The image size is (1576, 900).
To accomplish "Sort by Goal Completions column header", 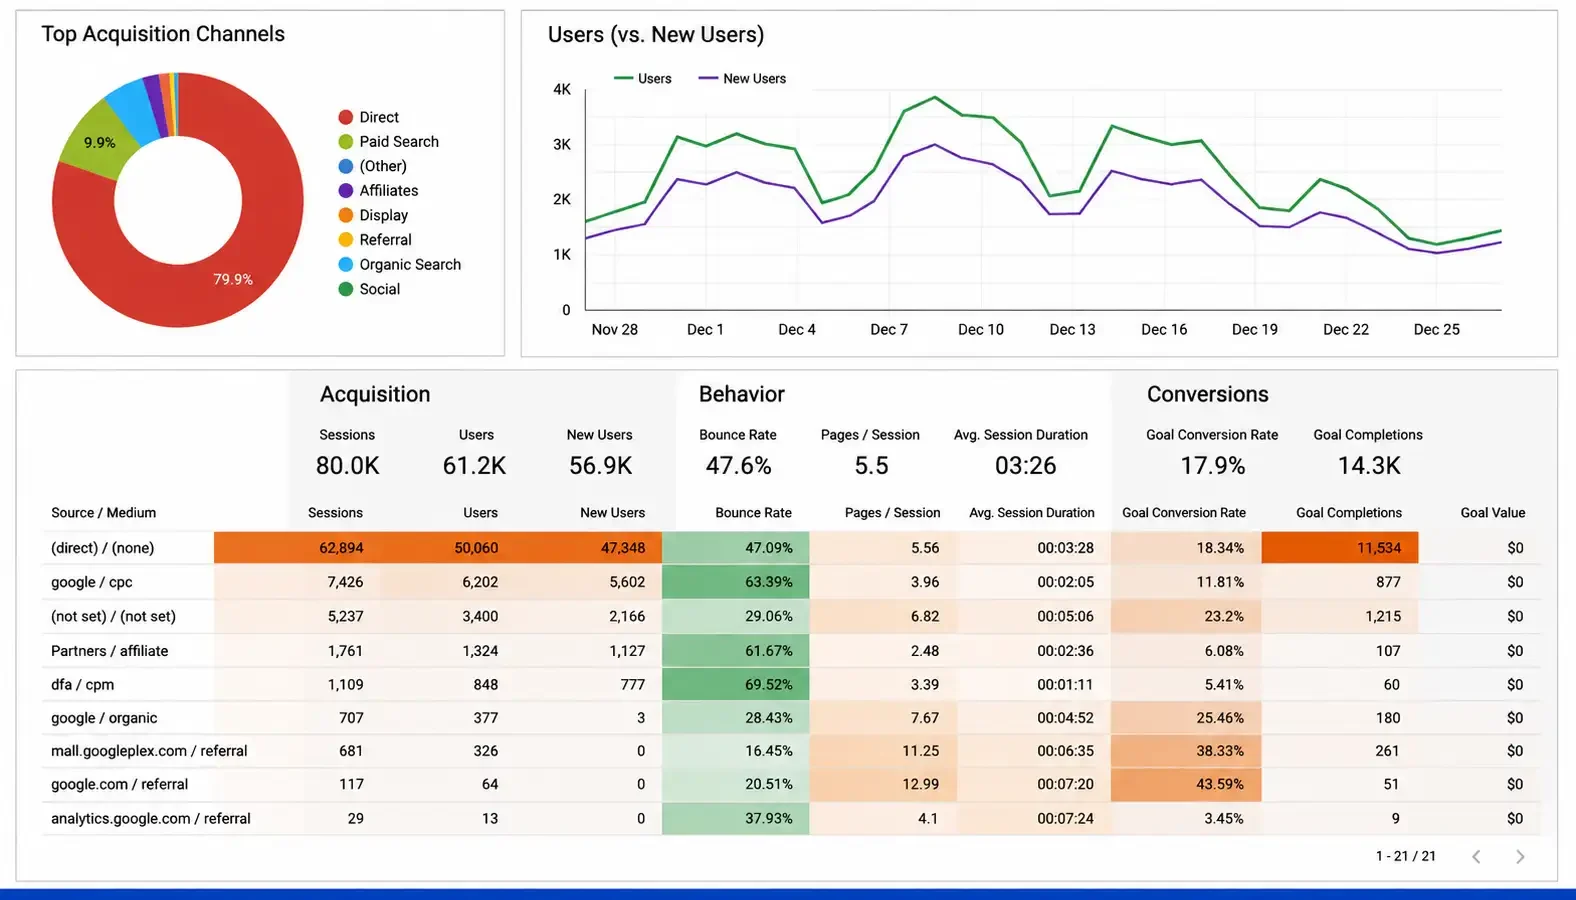I will point(1349,513).
